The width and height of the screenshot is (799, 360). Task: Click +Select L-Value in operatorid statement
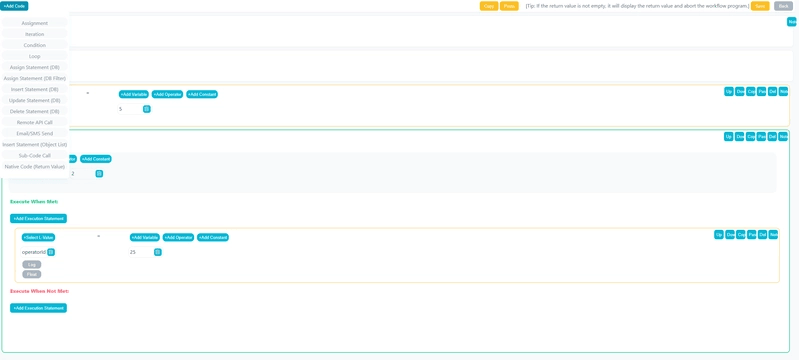click(x=38, y=237)
